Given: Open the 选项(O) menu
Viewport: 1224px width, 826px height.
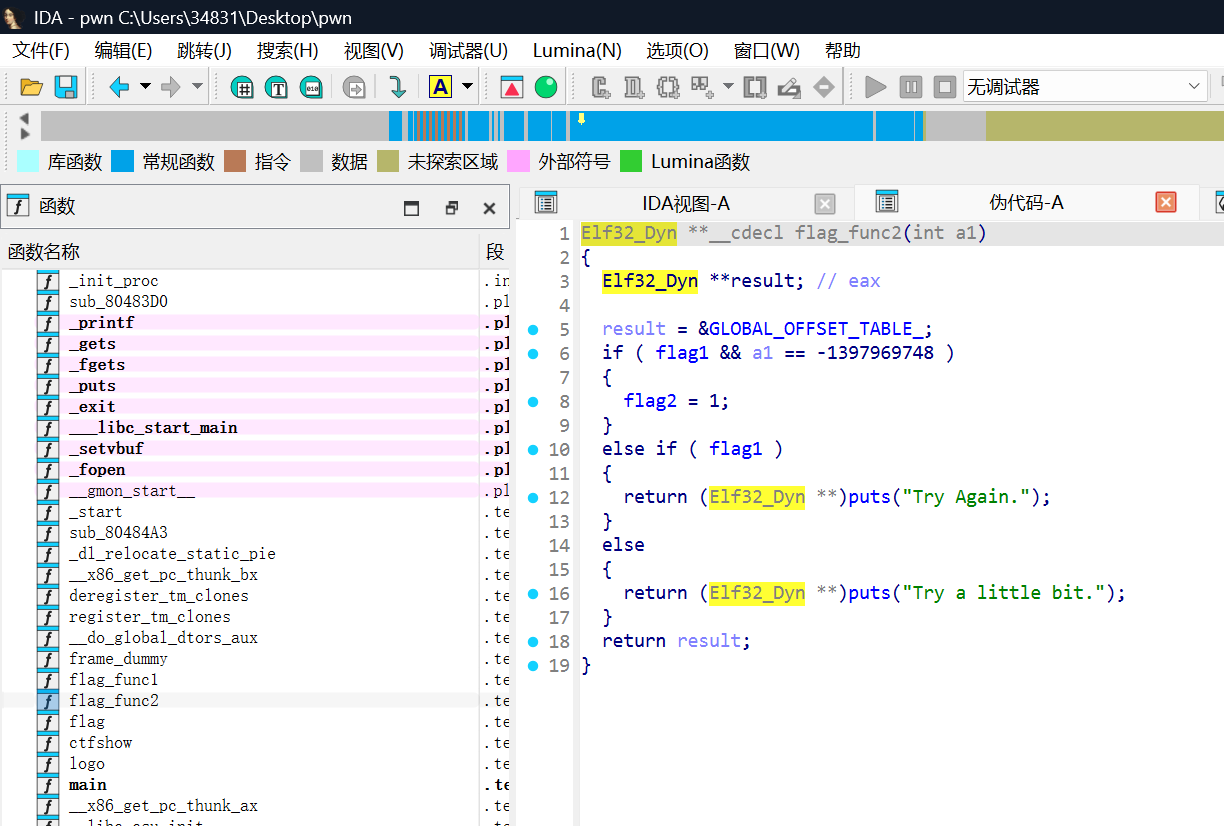Looking at the screenshot, I should point(677,51).
